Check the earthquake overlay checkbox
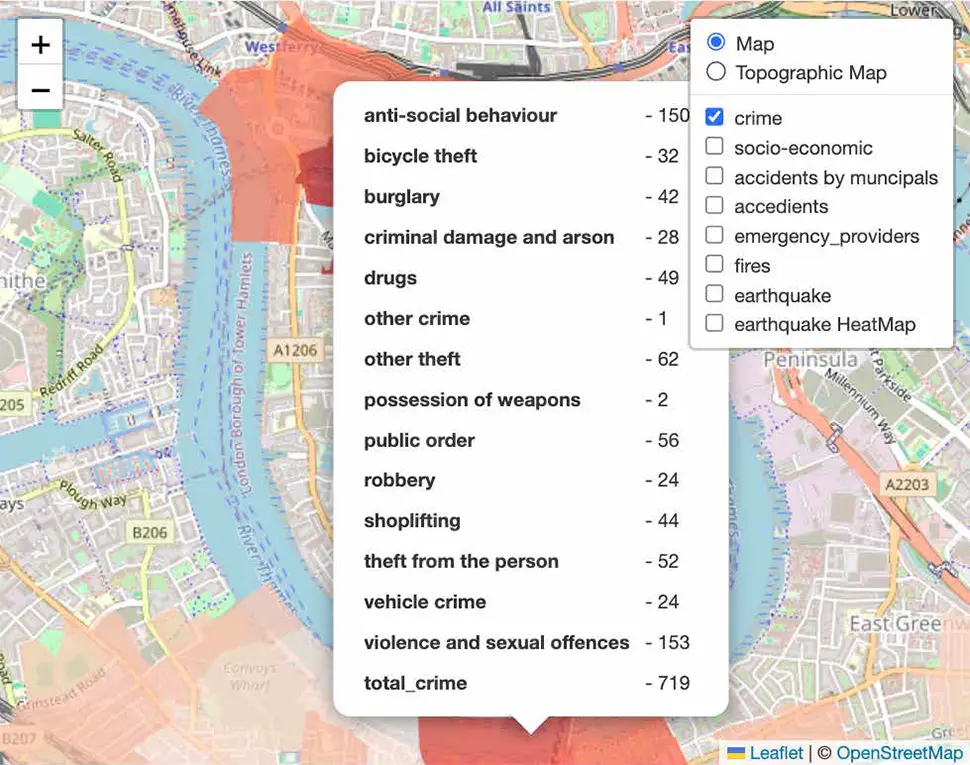This screenshot has height=765, width=970. pyautogui.click(x=714, y=293)
